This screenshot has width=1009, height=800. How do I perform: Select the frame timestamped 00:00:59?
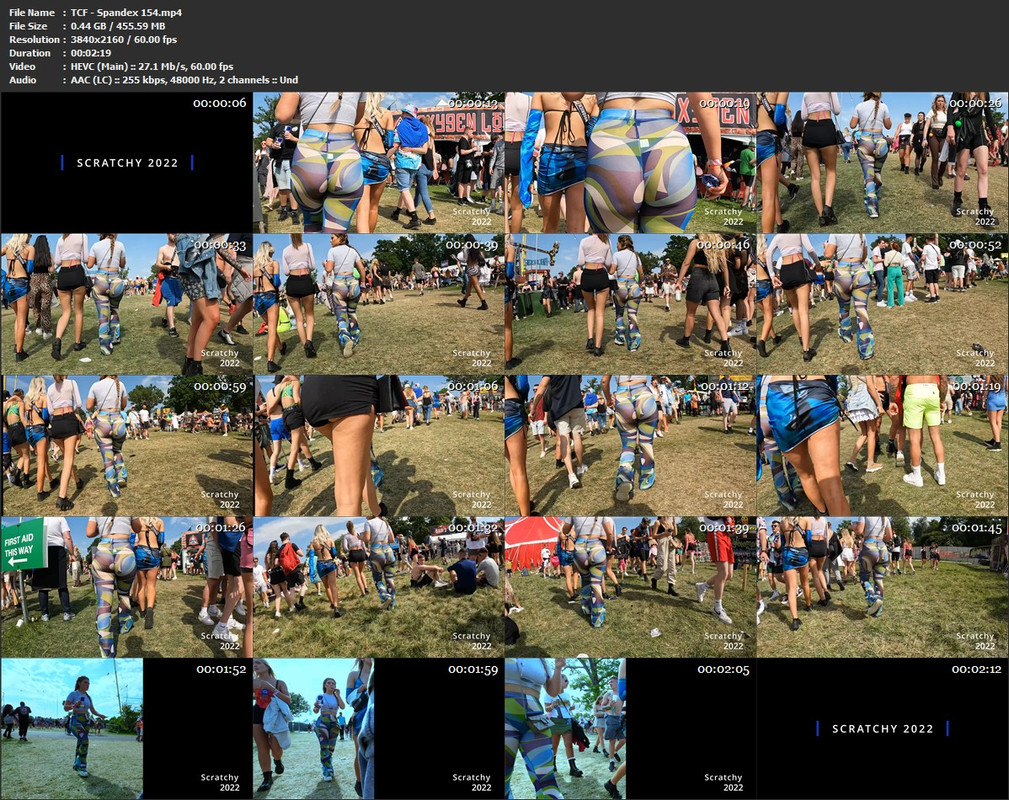(x=126, y=445)
